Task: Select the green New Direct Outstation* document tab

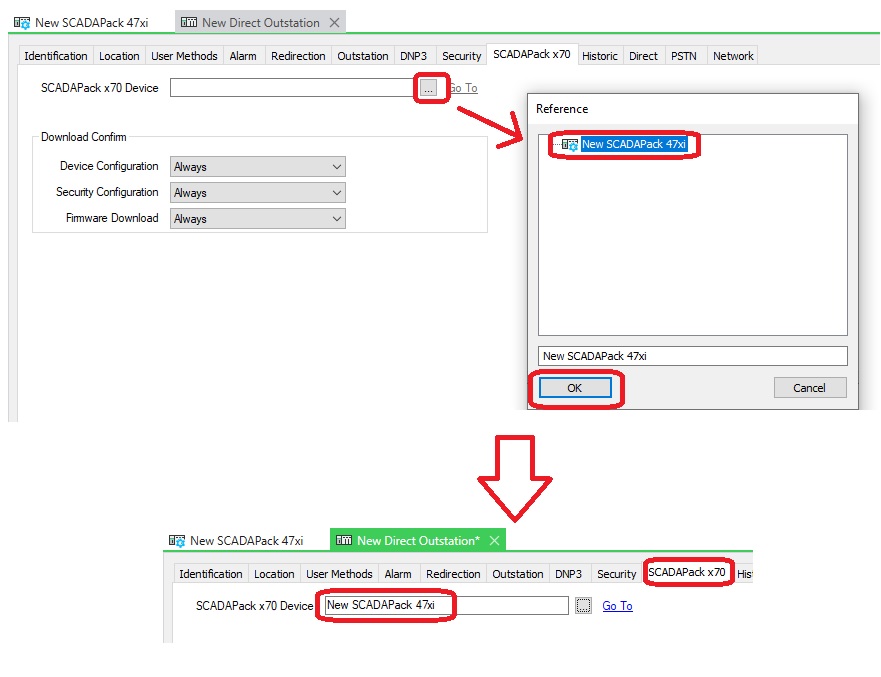Action: coord(418,540)
